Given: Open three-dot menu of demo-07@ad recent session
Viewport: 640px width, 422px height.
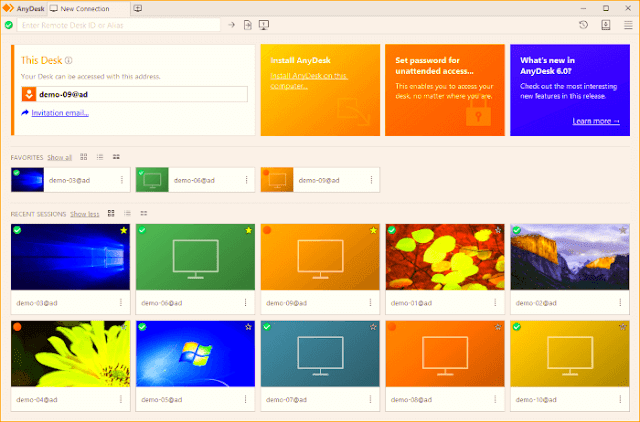Looking at the screenshot, I should pyautogui.click(x=370, y=399).
